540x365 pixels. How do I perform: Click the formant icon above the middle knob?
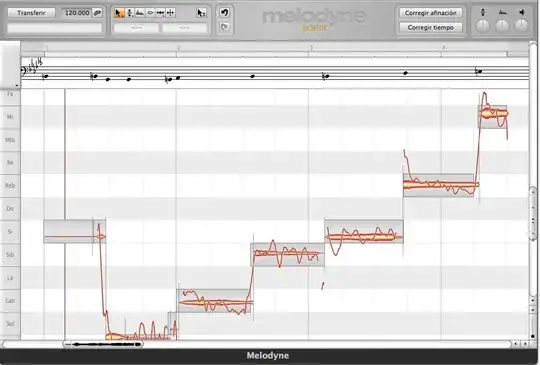click(502, 12)
